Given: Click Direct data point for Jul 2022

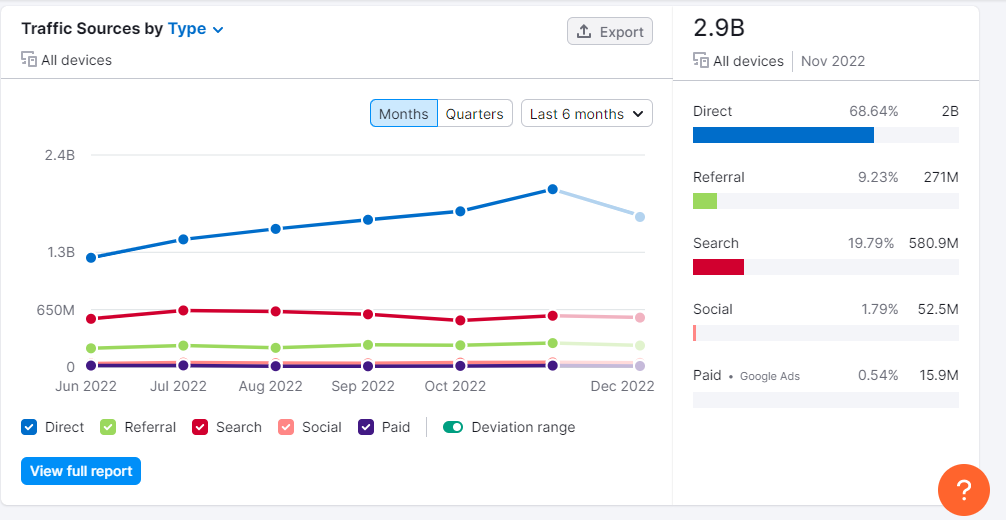Looking at the screenshot, I should point(183,239).
